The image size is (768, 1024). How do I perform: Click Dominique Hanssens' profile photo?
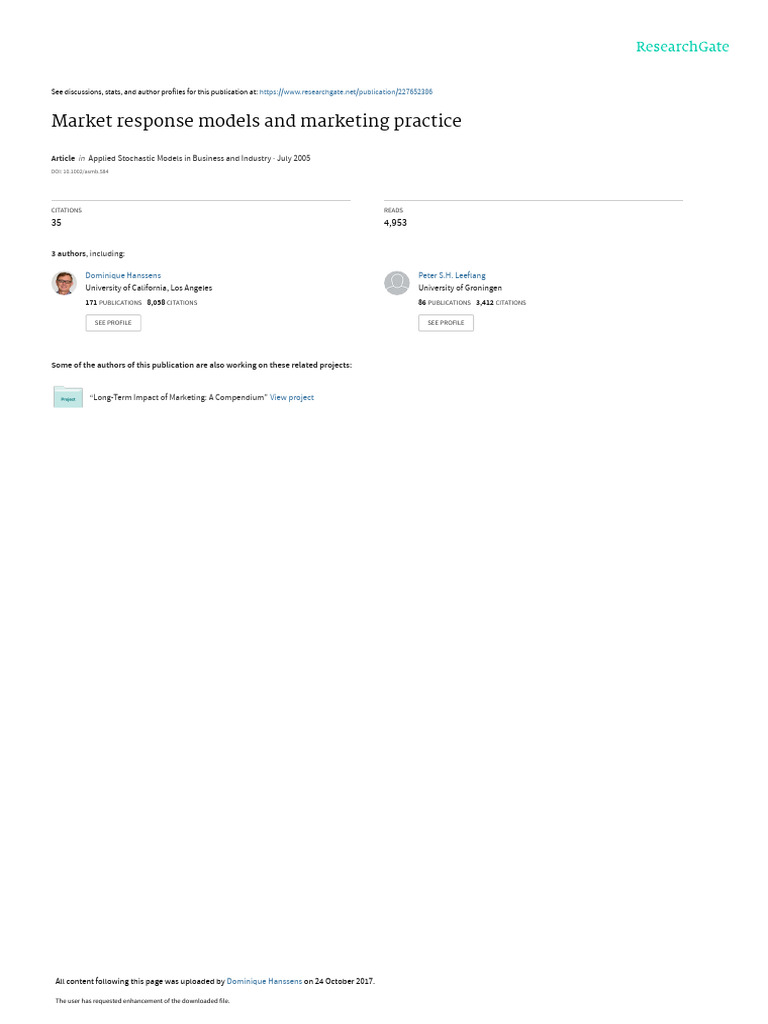pyautogui.click(x=64, y=283)
